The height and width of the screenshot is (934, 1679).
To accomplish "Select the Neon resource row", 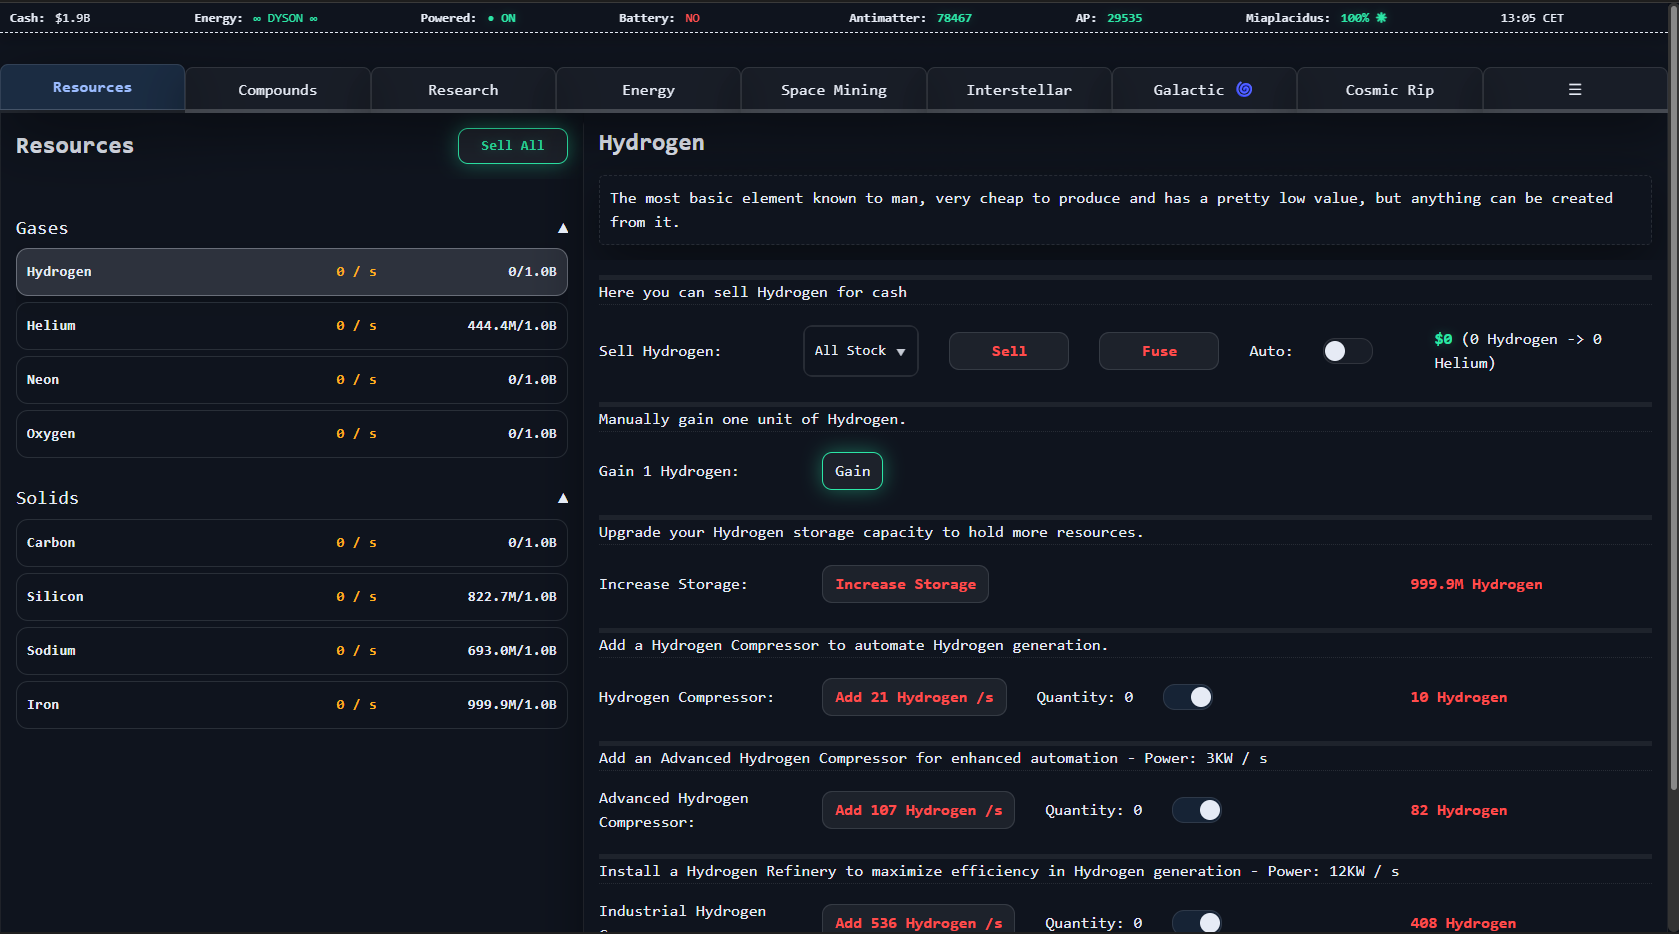I will (x=292, y=380).
